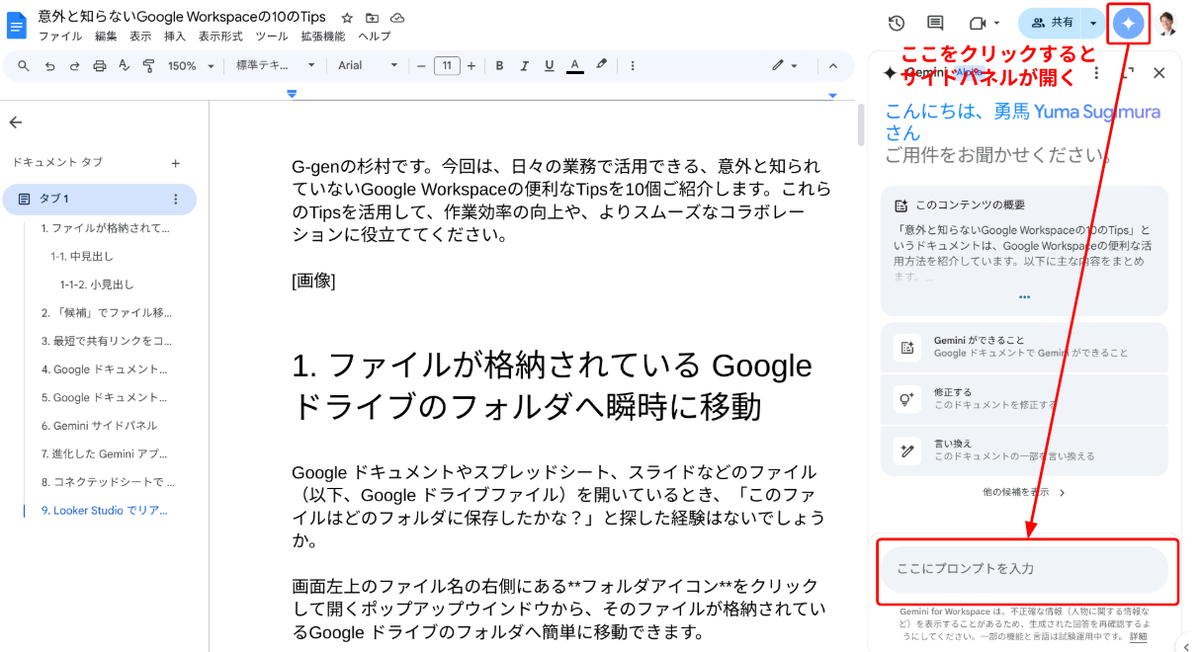Print the document
The width and height of the screenshot is (1200, 652).
[x=99, y=66]
